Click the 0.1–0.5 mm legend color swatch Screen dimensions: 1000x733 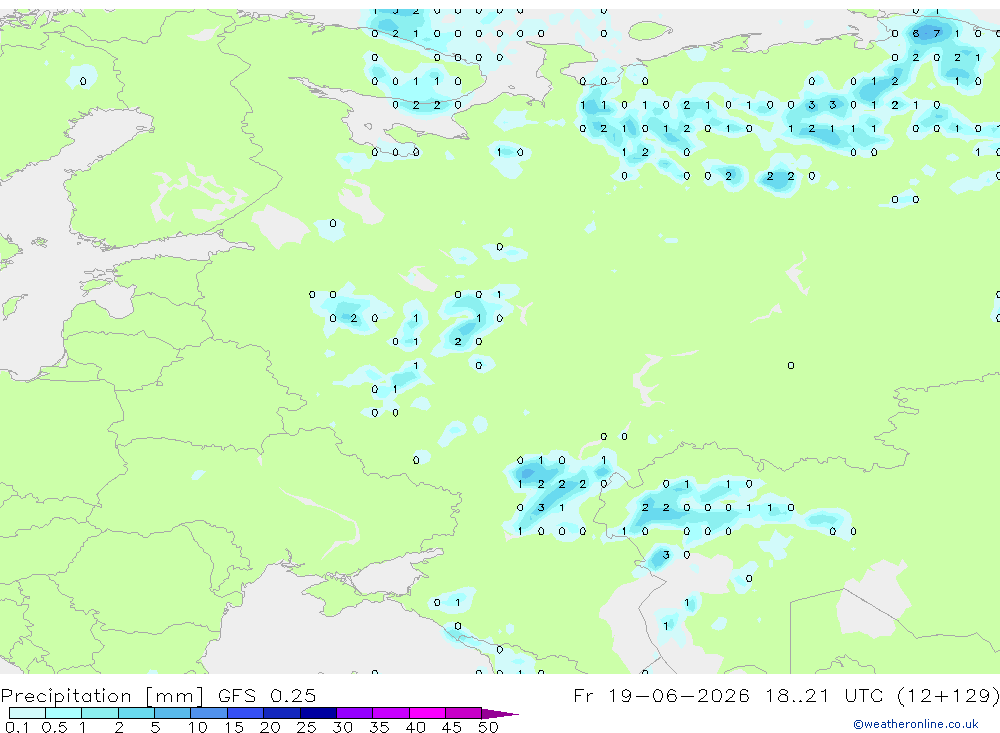tap(27, 713)
